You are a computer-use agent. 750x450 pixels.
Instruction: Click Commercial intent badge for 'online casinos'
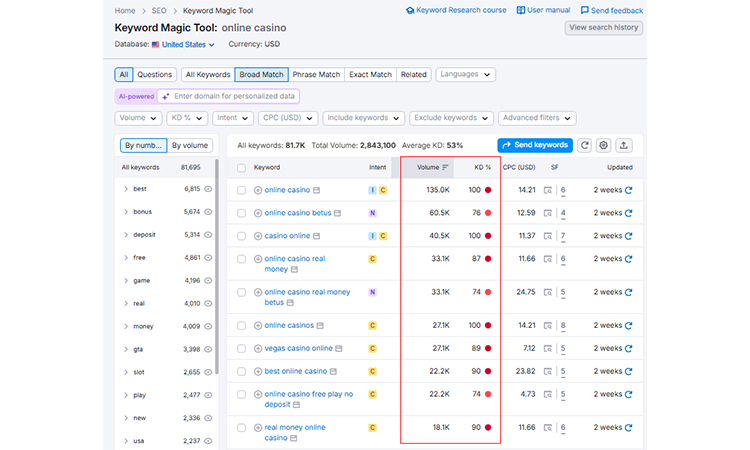point(372,326)
